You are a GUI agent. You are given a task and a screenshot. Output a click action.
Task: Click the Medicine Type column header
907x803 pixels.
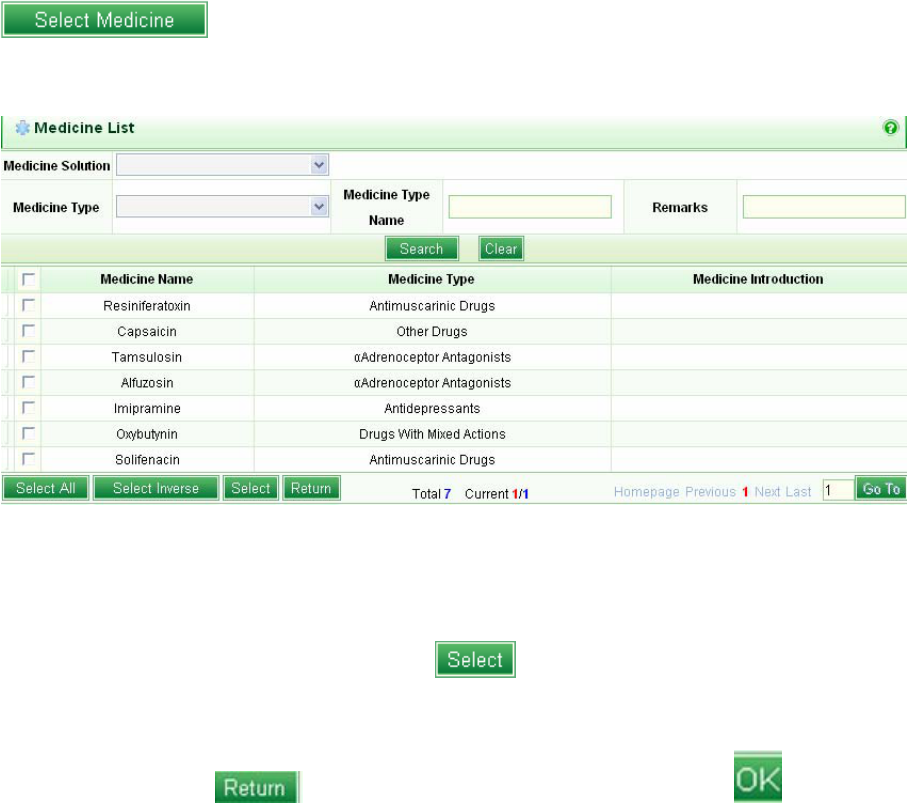pyautogui.click(x=432, y=279)
